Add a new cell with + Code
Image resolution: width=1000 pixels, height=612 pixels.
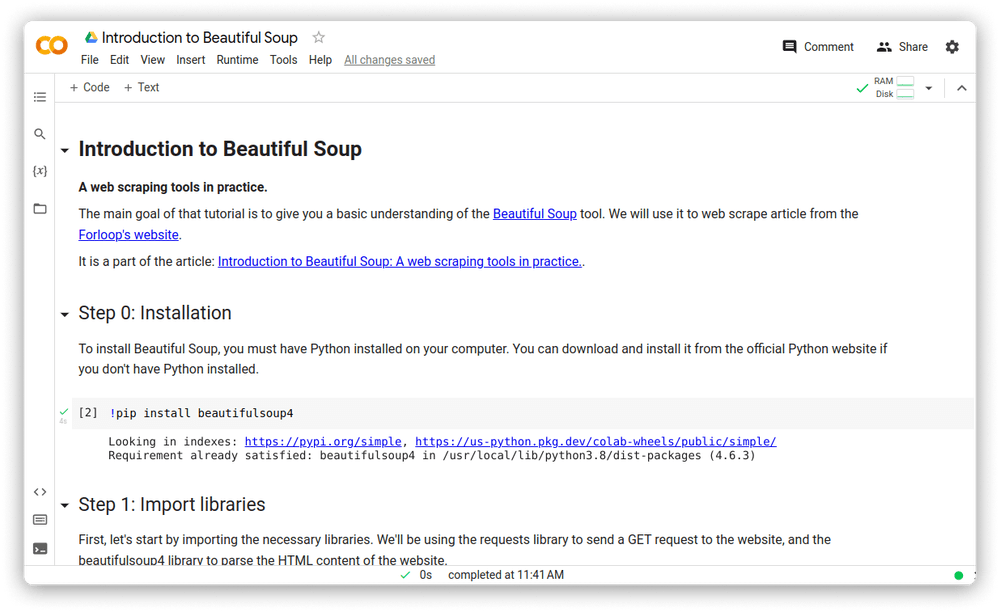pyautogui.click(x=88, y=87)
